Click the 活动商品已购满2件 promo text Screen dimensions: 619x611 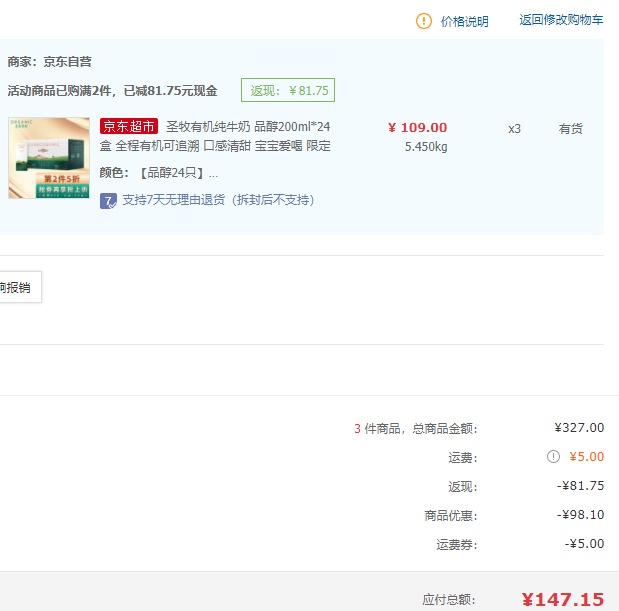click(113, 90)
